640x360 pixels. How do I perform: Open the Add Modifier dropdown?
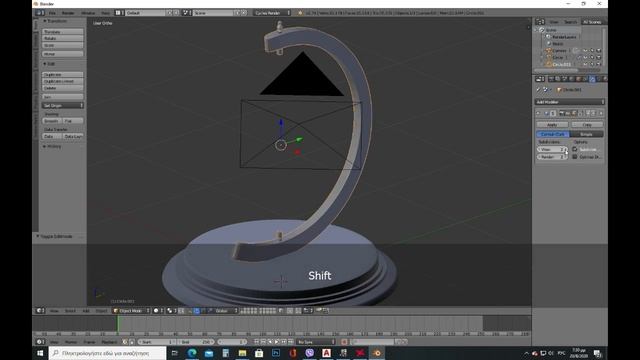click(570, 102)
